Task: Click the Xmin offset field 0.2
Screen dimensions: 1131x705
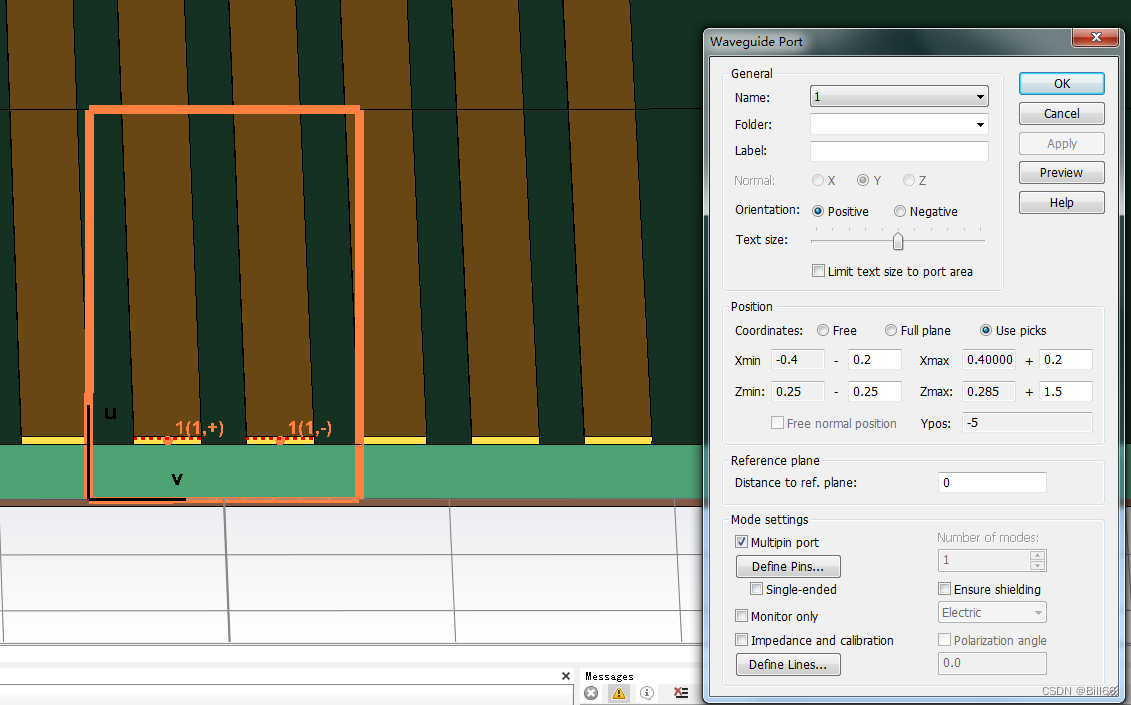Action: 874,359
